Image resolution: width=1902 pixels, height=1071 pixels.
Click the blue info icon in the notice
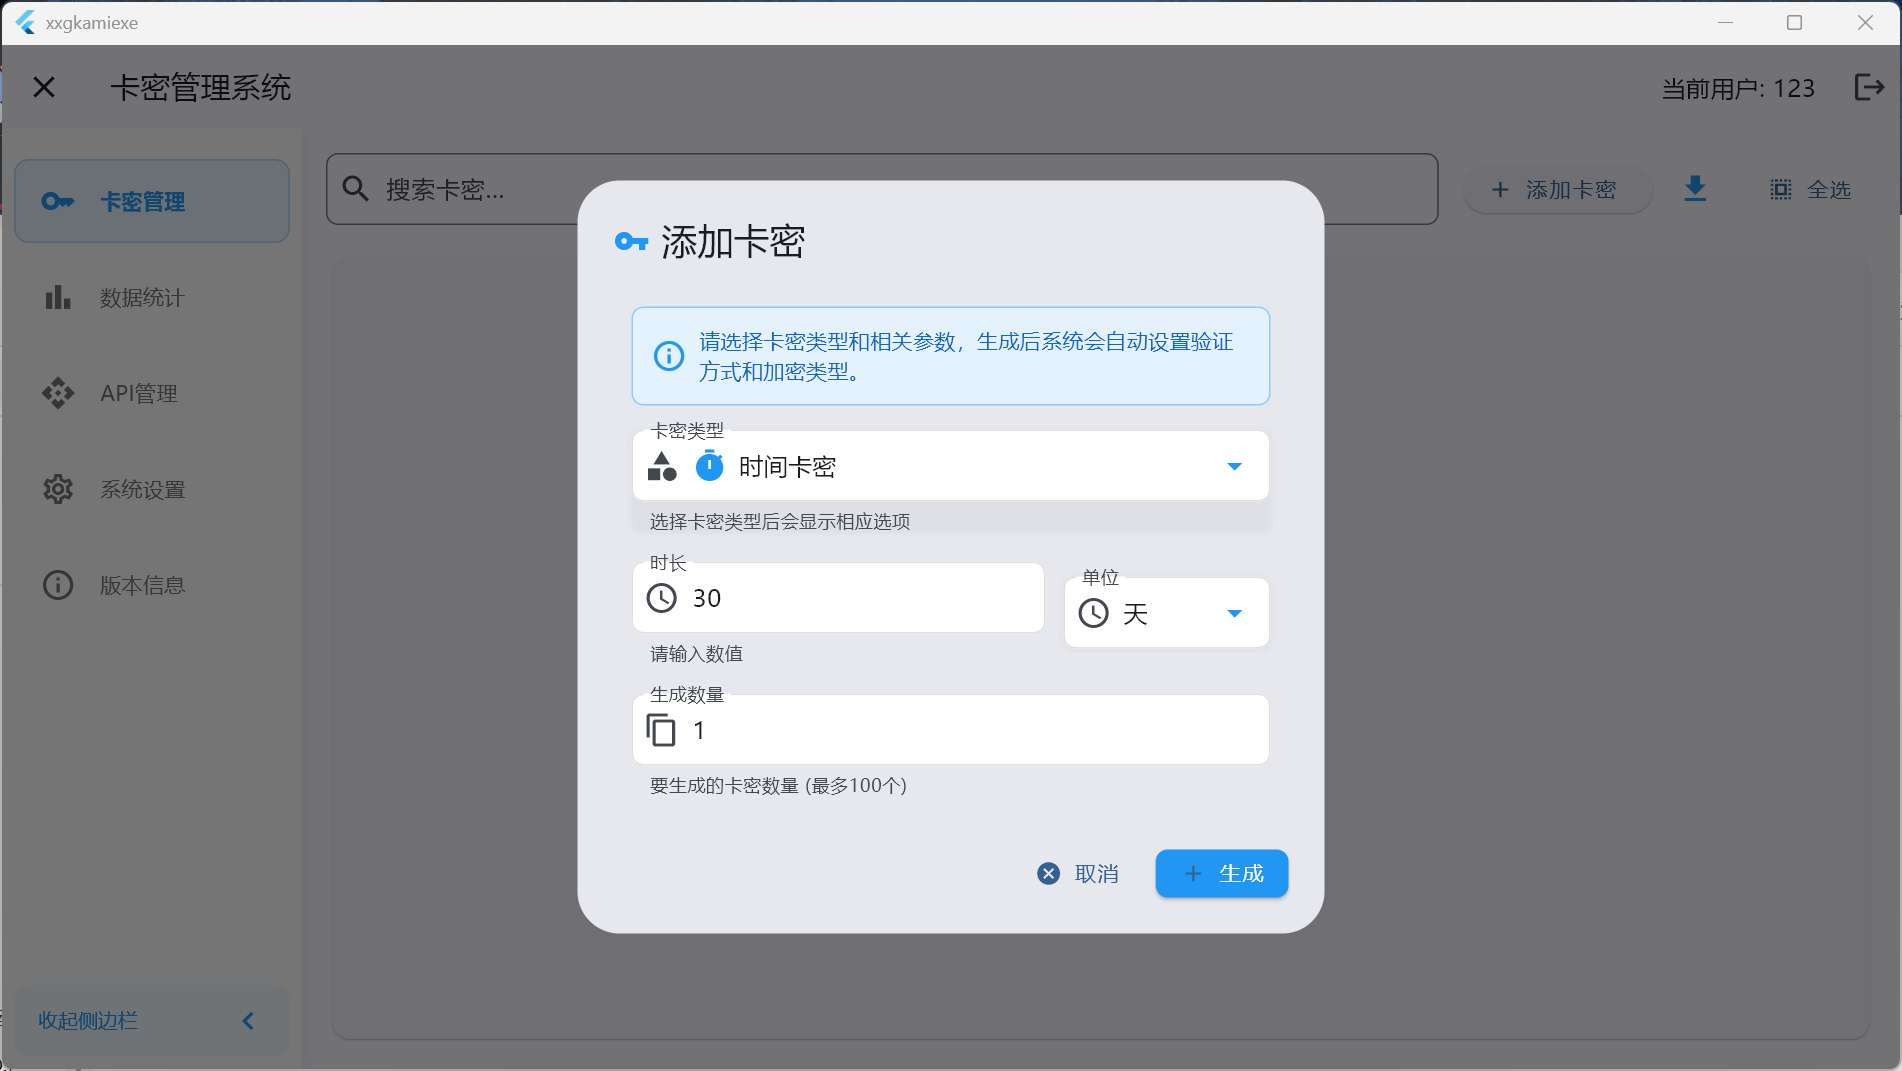coord(669,356)
